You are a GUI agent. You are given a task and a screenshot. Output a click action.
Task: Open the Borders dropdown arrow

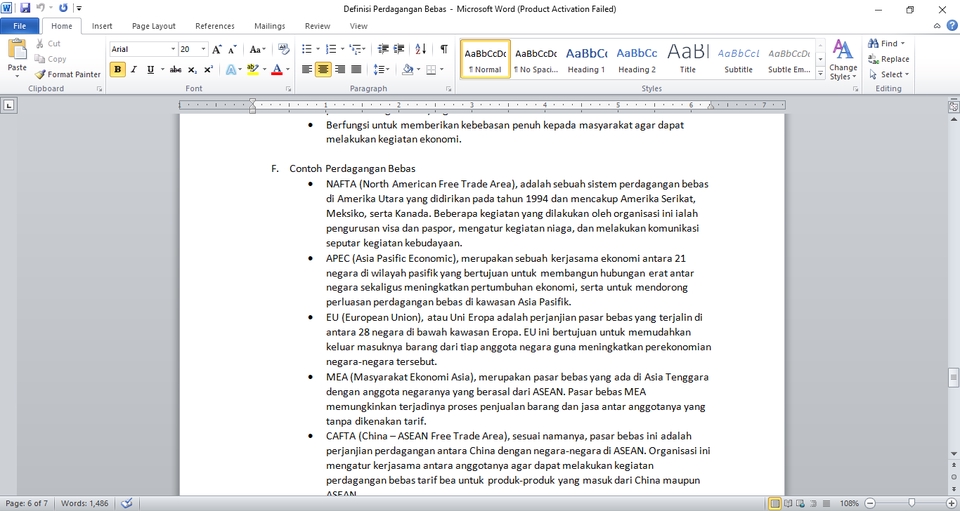click(442, 69)
